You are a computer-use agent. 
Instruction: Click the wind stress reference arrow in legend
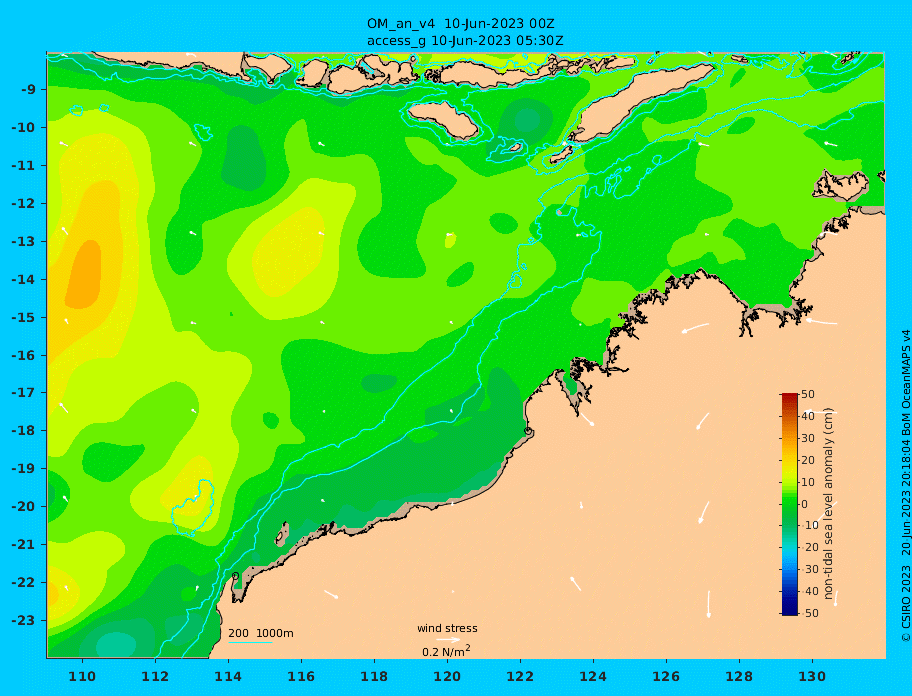click(448, 640)
